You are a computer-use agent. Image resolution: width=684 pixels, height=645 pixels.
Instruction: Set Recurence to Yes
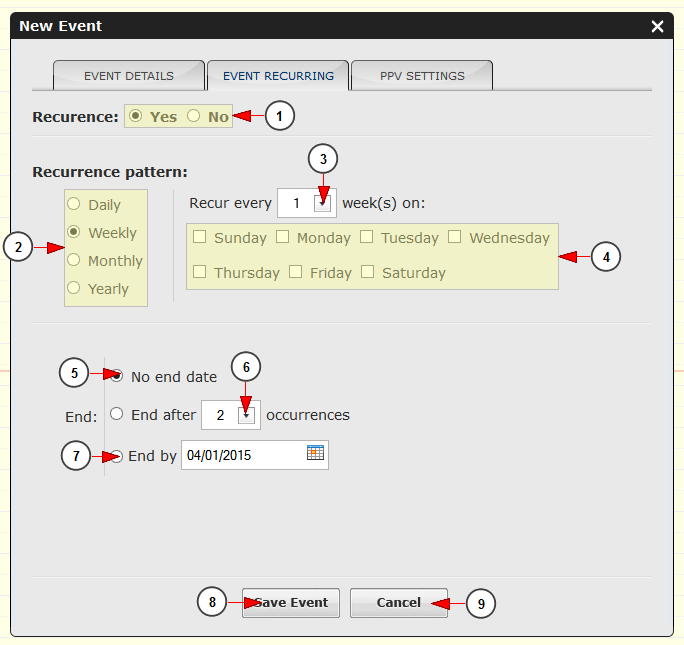pos(136,116)
